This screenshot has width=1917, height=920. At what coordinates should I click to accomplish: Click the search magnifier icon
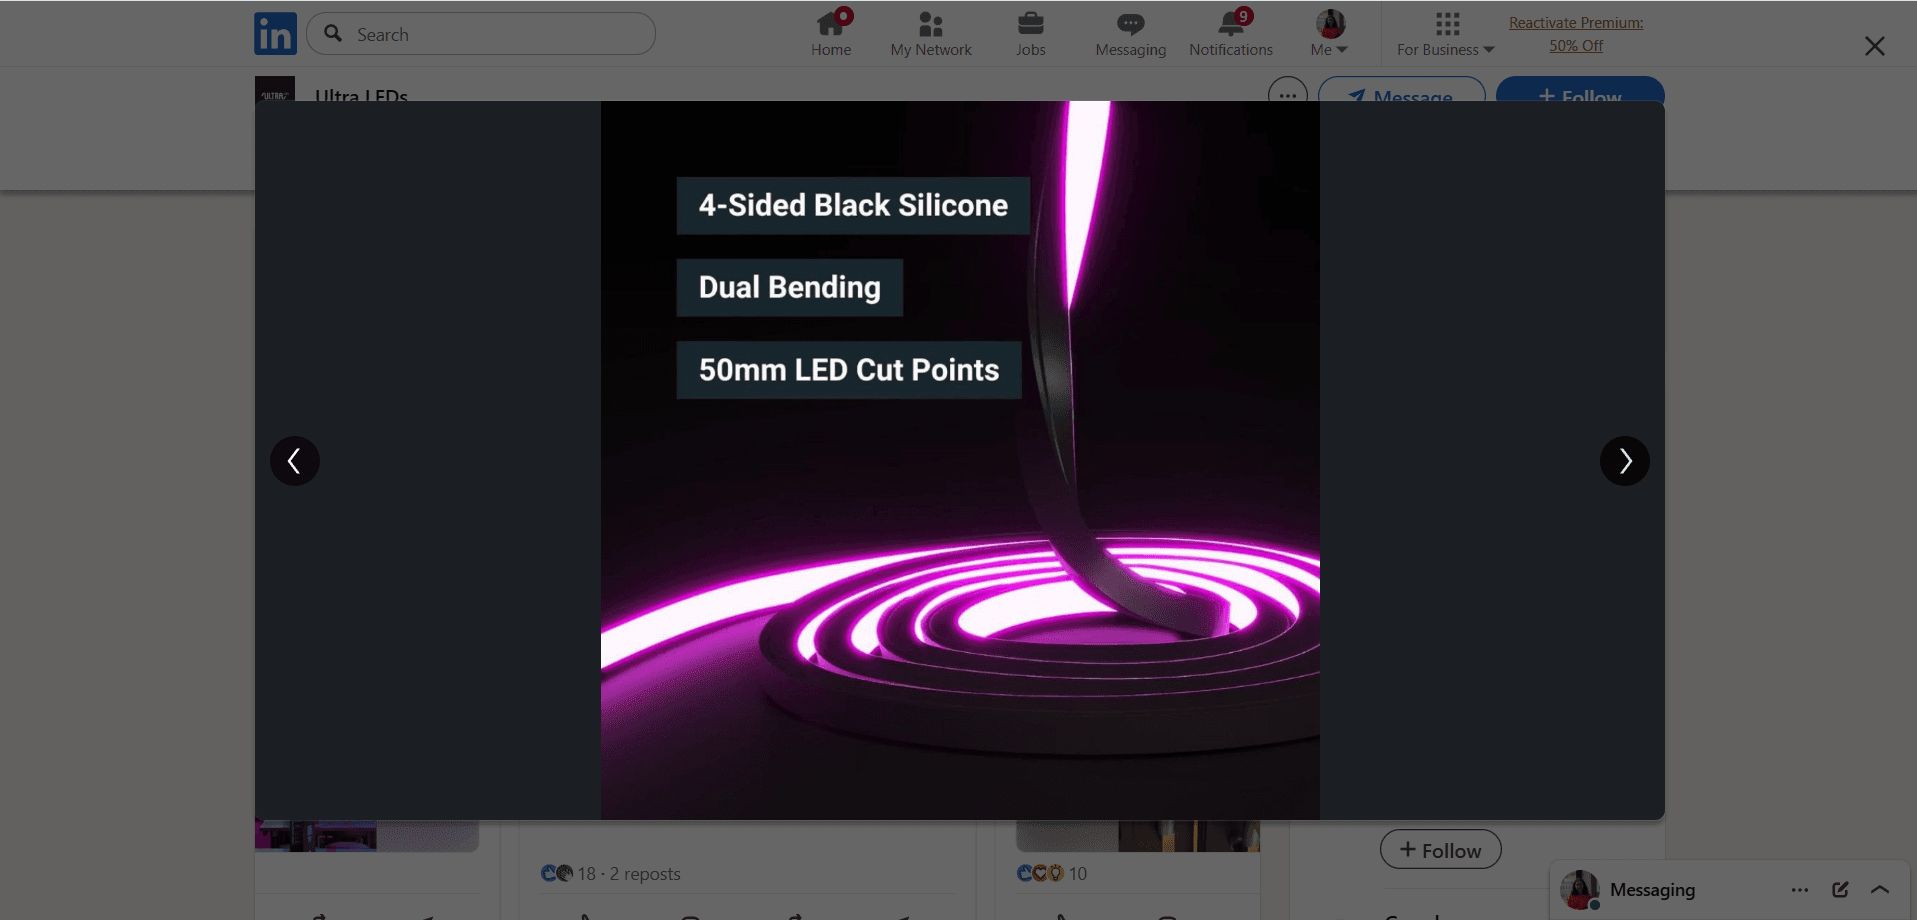[333, 34]
